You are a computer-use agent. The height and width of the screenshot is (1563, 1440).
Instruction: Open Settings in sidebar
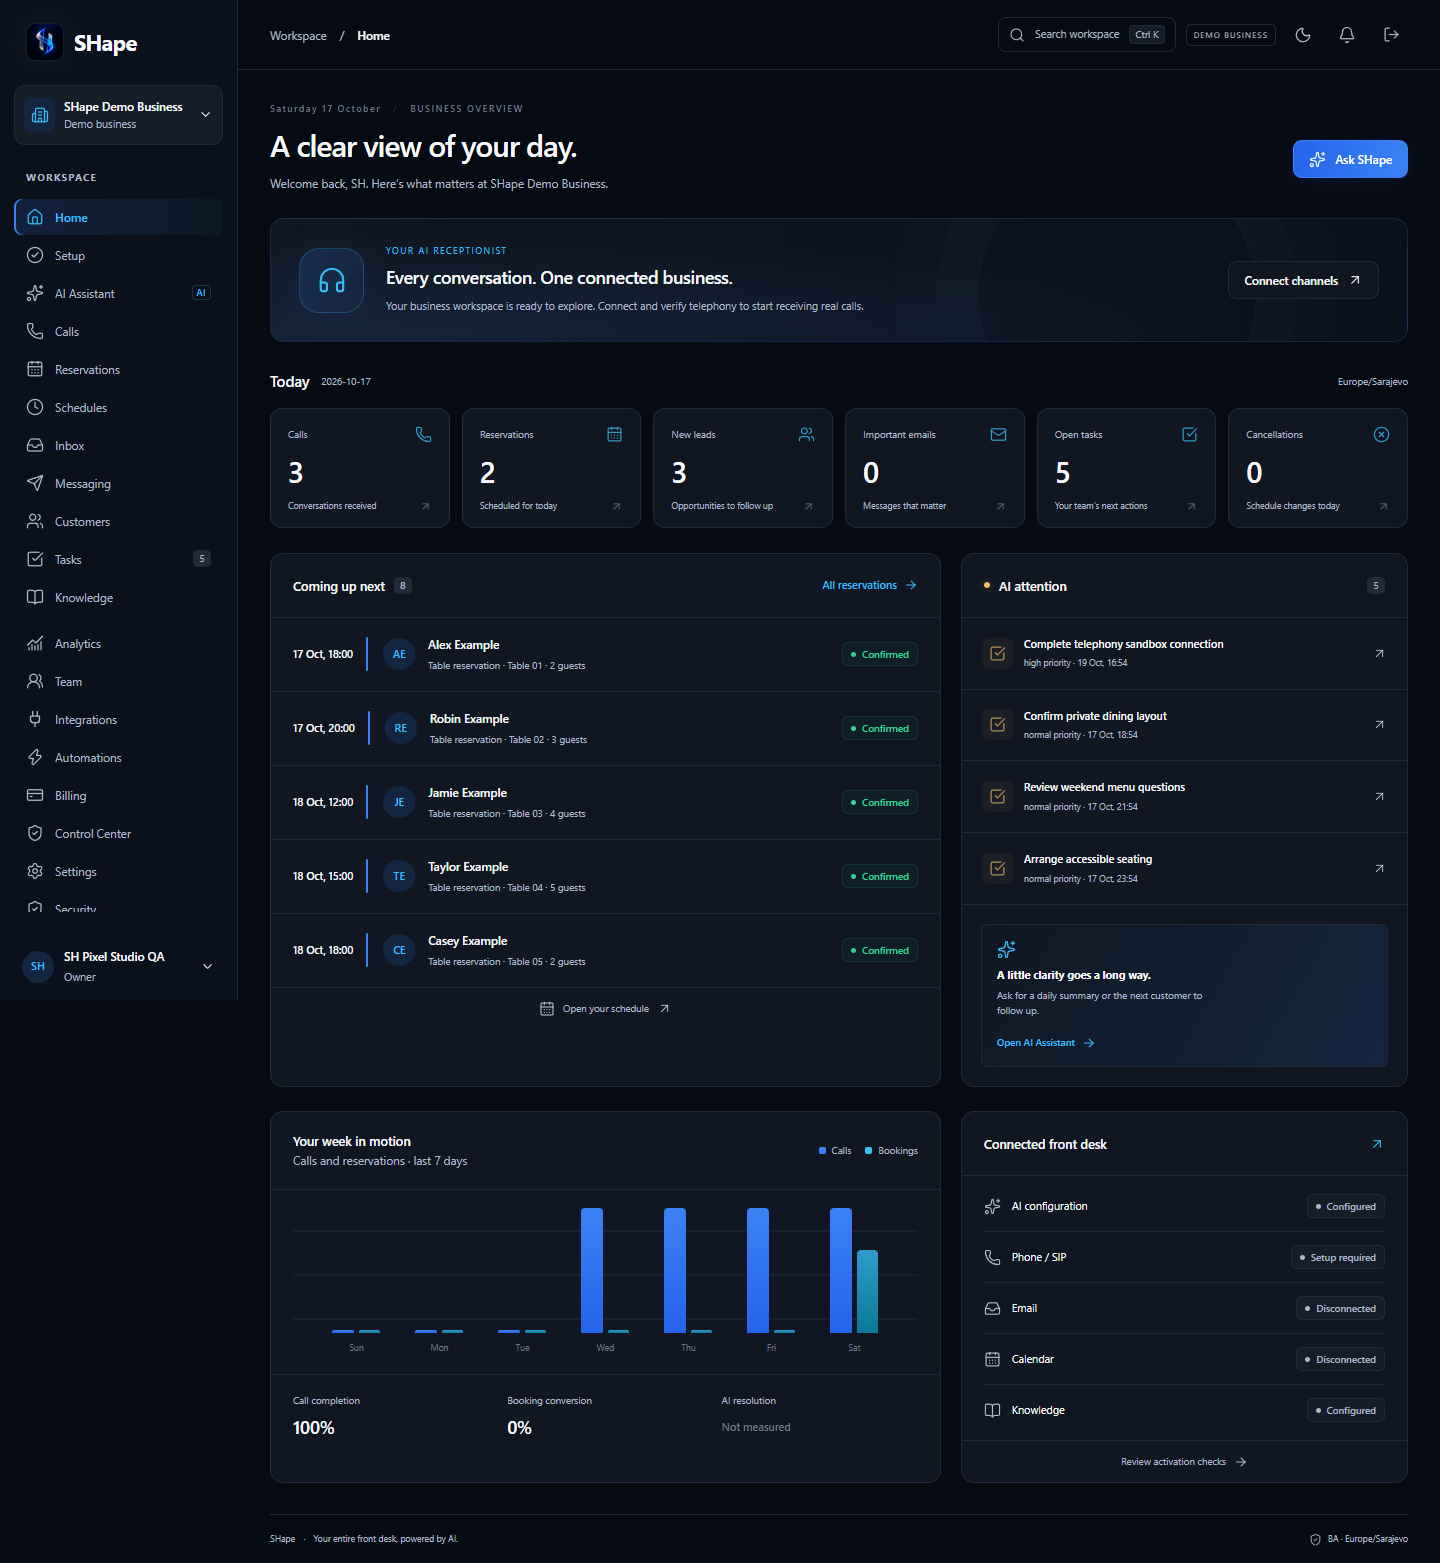point(118,871)
